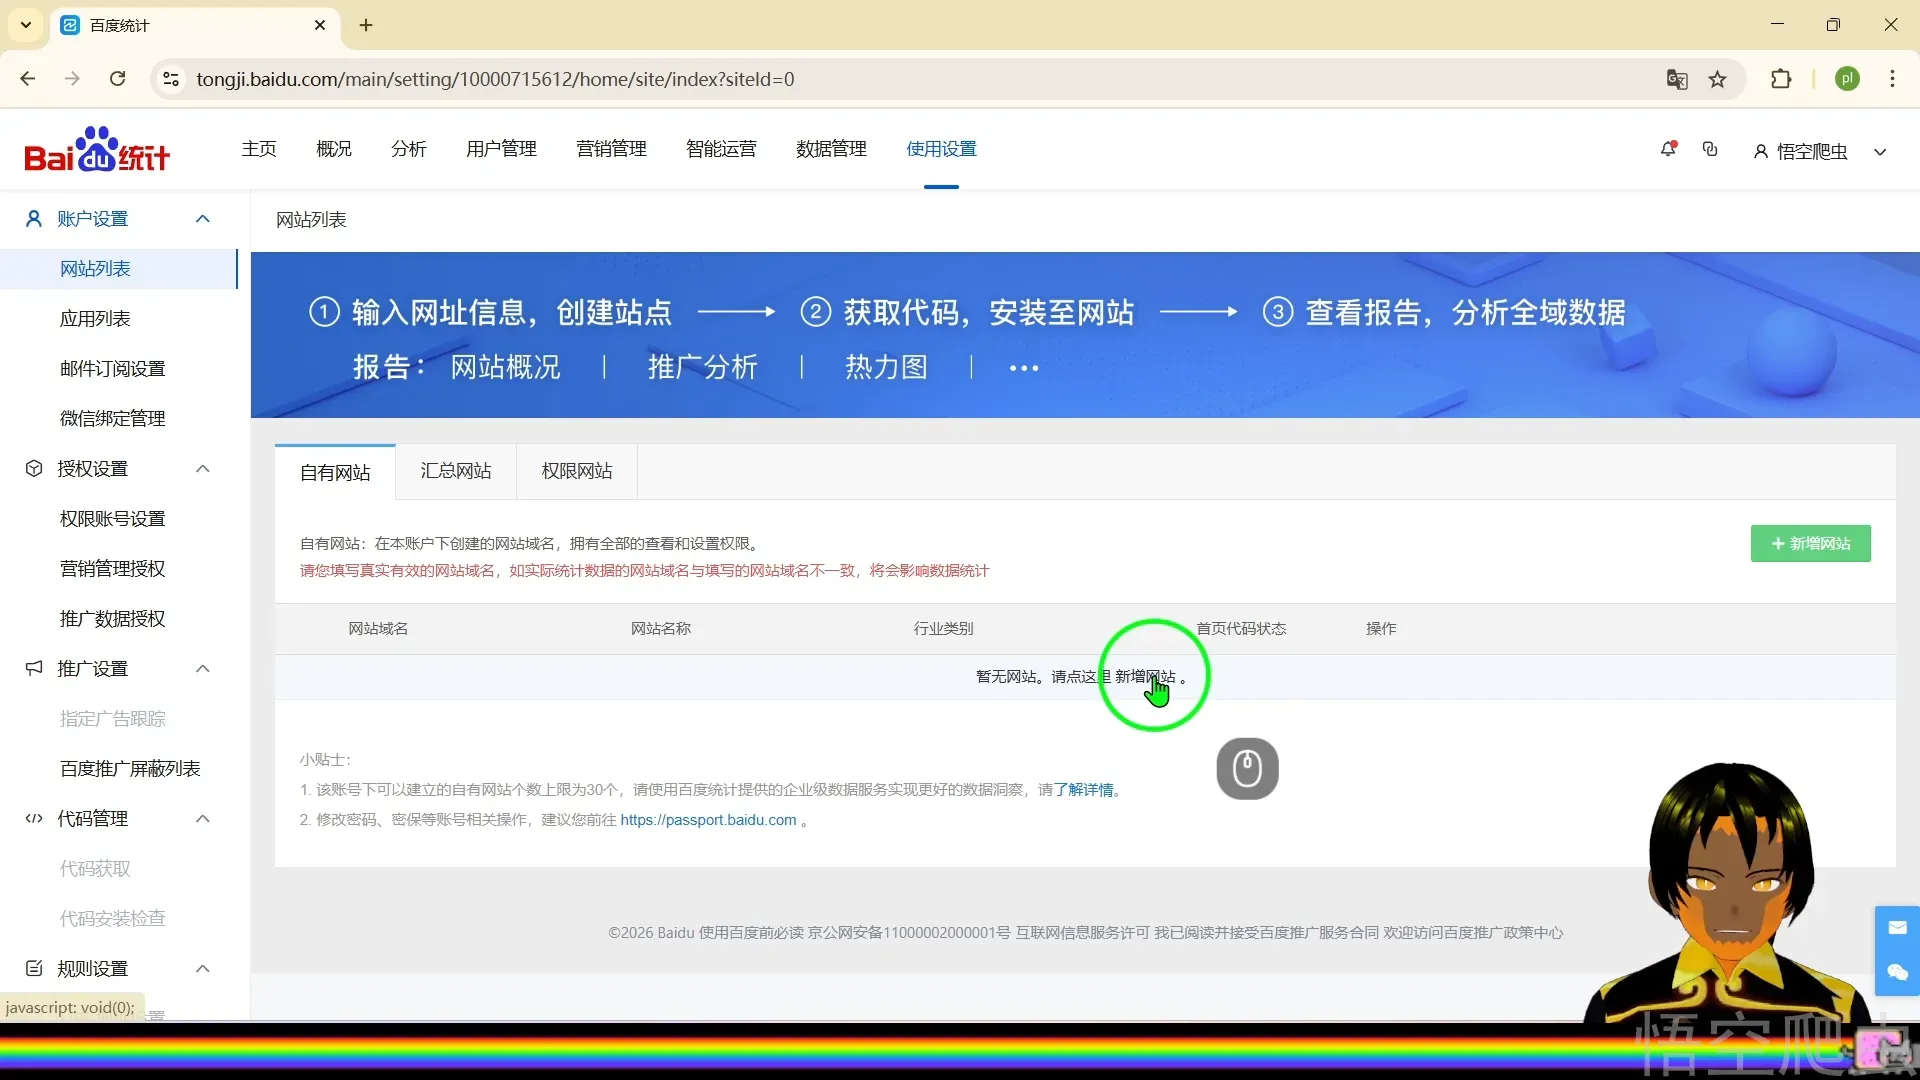Open the 数据管理 top menu
This screenshot has height=1080, width=1920.
(831, 149)
